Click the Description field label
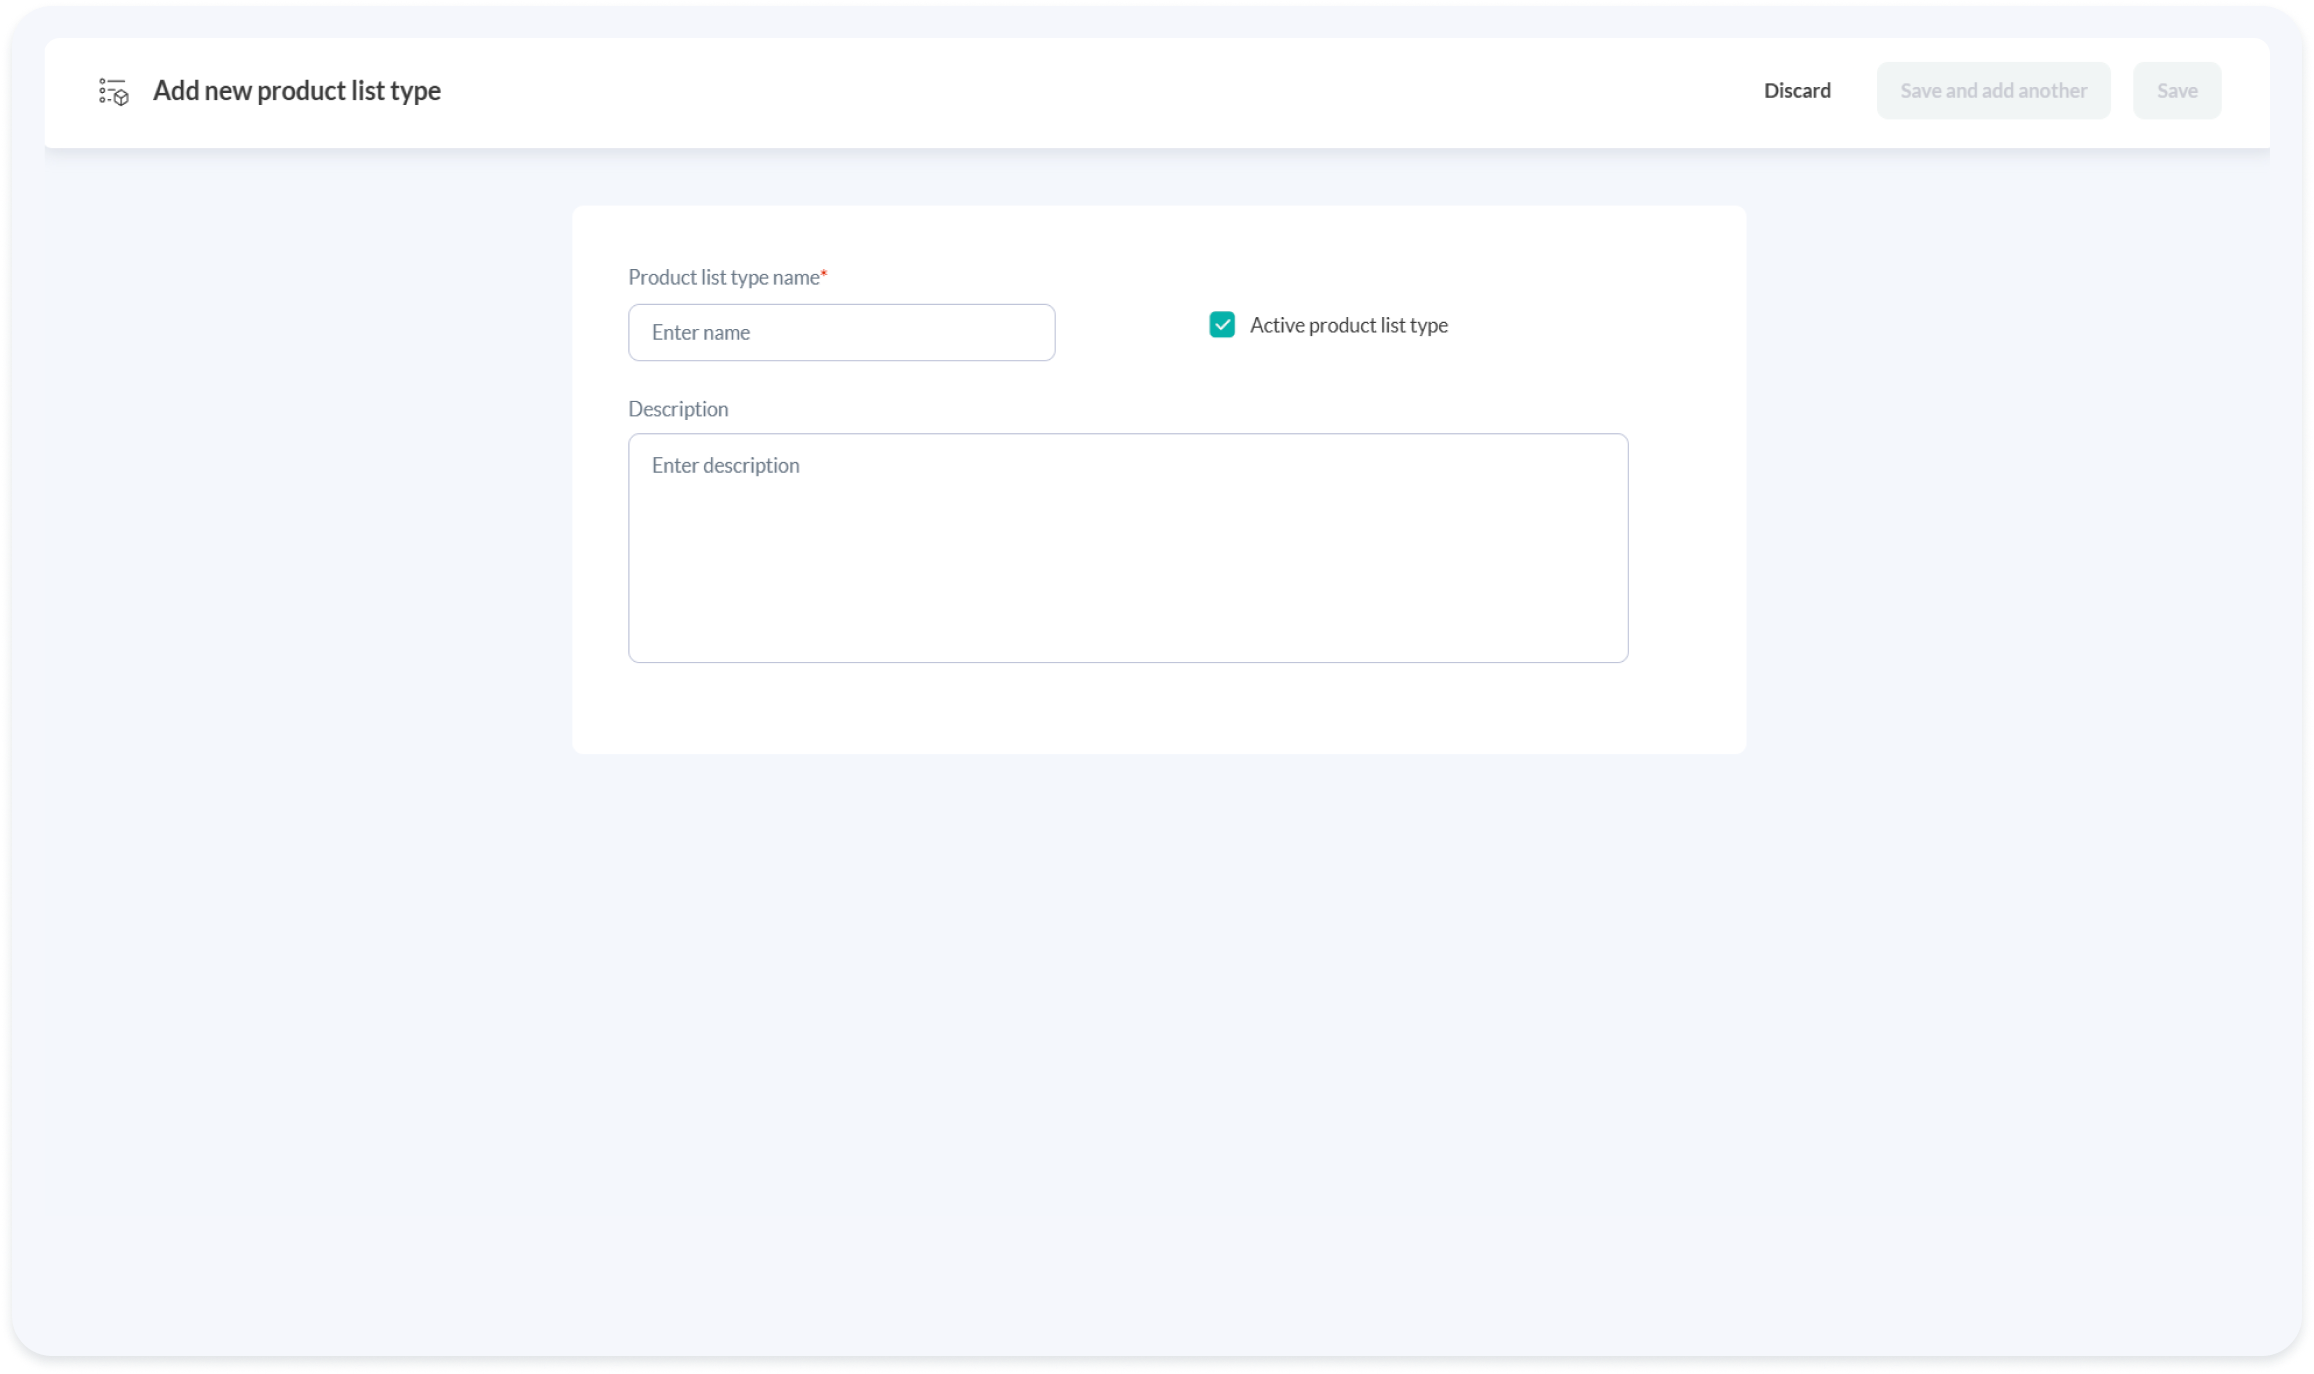The image size is (2314, 1374). 678,409
